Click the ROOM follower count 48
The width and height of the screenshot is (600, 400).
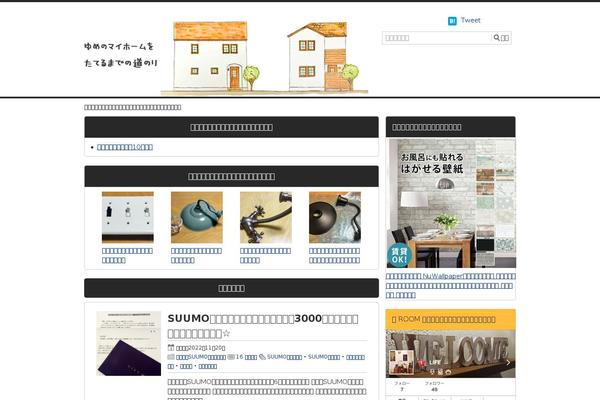(x=434, y=387)
